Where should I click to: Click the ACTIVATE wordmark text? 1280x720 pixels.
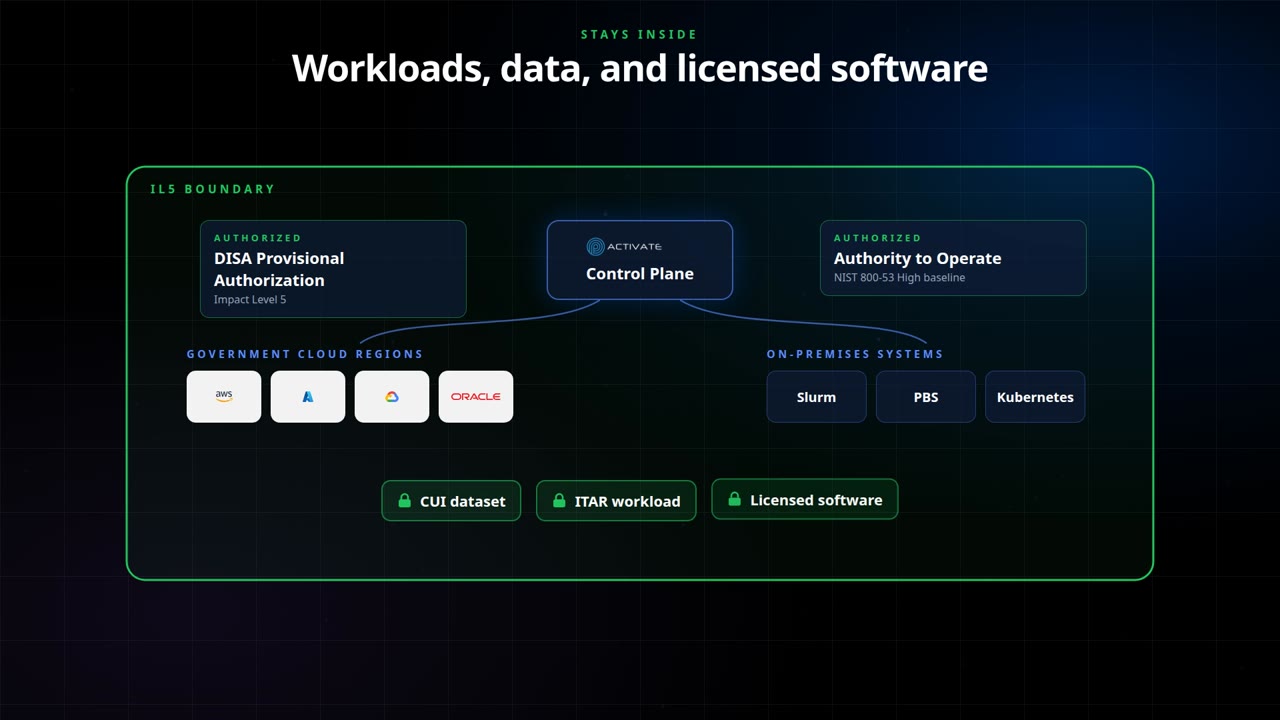[x=634, y=246]
